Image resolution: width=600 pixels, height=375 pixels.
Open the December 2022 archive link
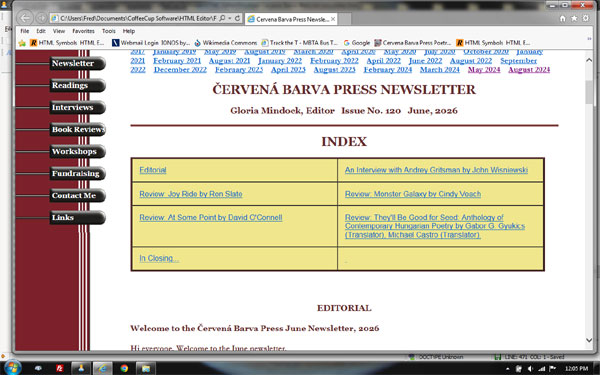tap(180, 70)
